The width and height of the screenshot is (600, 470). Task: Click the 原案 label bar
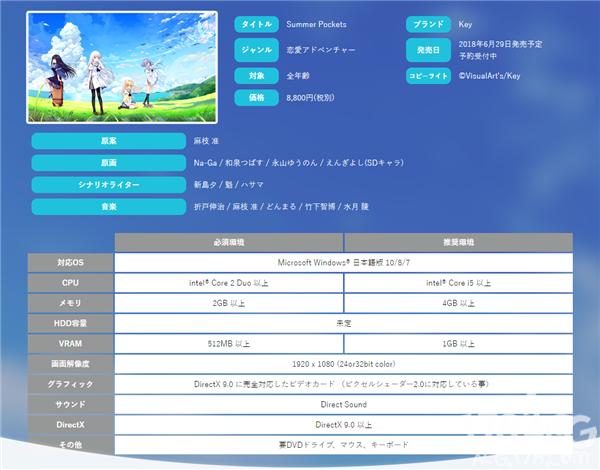tap(109, 141)
